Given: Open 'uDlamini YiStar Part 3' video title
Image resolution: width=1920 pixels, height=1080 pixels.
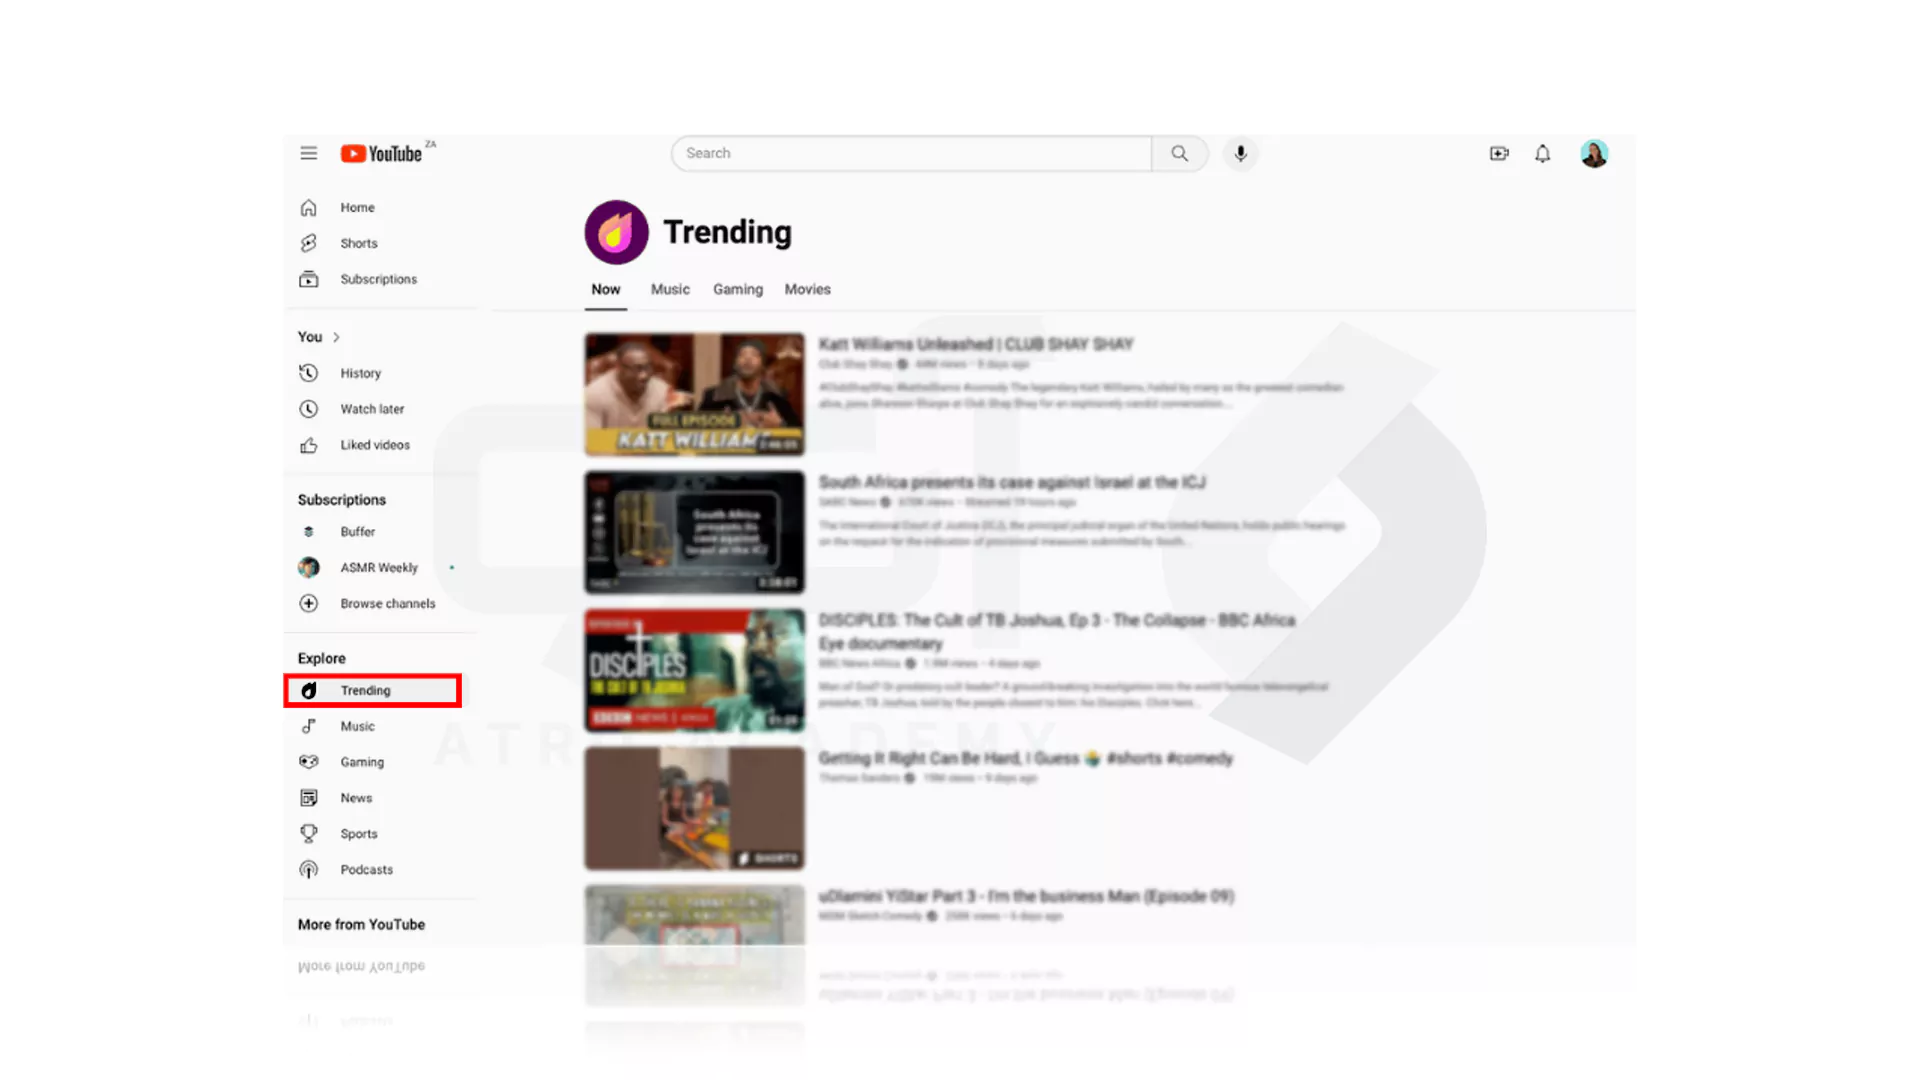Looking at the screenshot, I should pyautogui.click(x=1026, y=896).
